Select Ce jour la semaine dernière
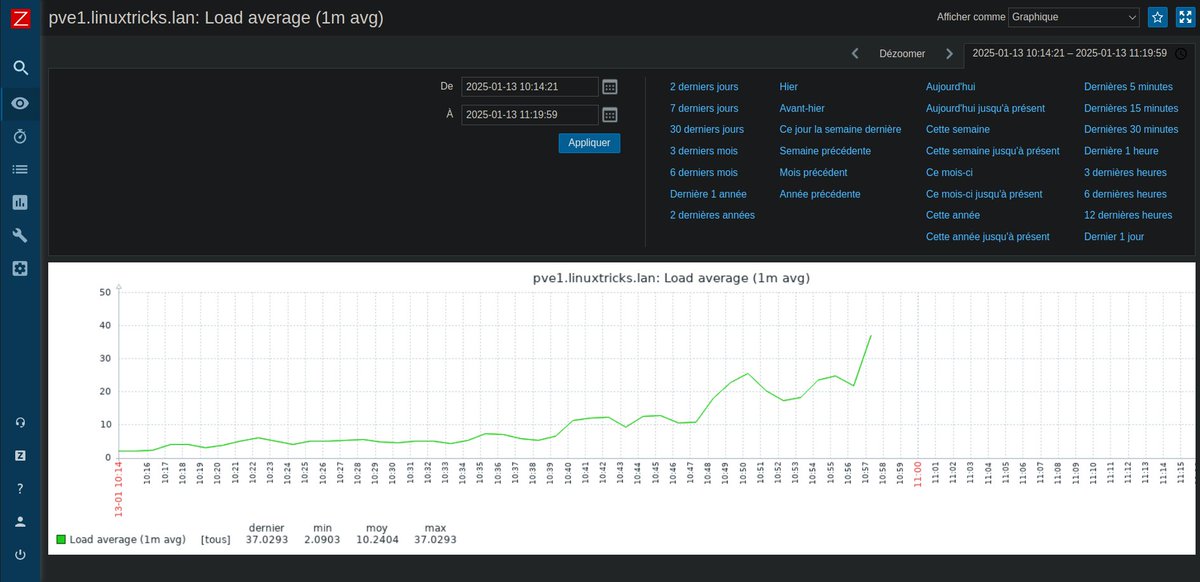The image size is (1200, 582). pos(840,129)
